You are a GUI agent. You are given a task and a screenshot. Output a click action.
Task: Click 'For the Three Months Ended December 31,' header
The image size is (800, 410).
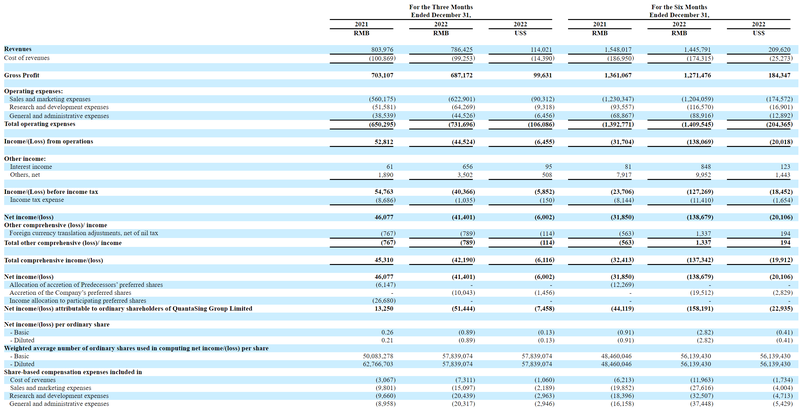click(x=441, y=11)
